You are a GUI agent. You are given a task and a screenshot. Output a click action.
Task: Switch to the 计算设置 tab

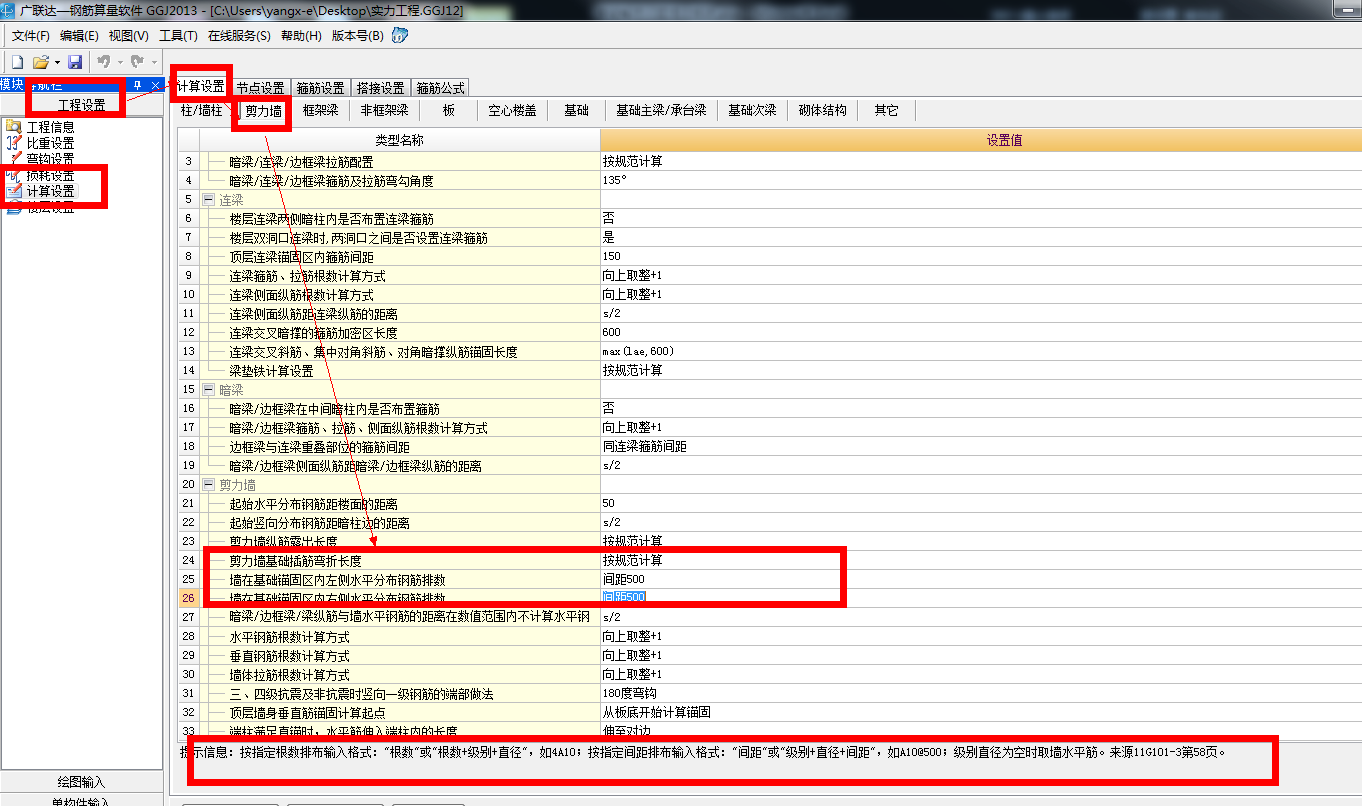click(201, 86)
